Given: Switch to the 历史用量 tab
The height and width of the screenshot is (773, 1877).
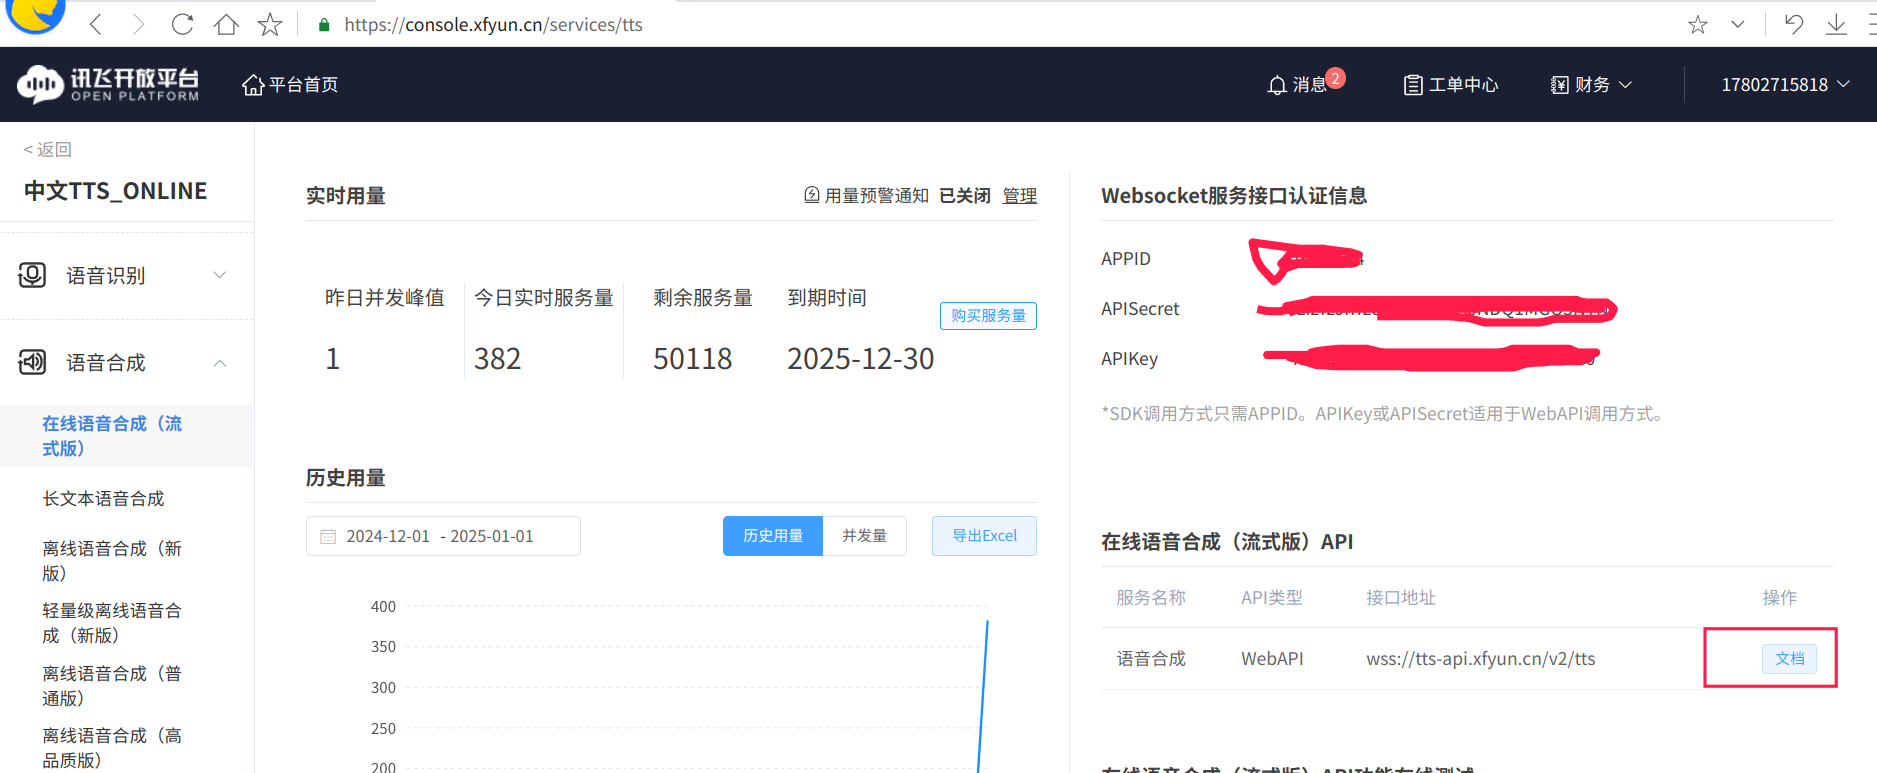Looking at the screenshot, I should pyautogui.click(x=773, y=536).
